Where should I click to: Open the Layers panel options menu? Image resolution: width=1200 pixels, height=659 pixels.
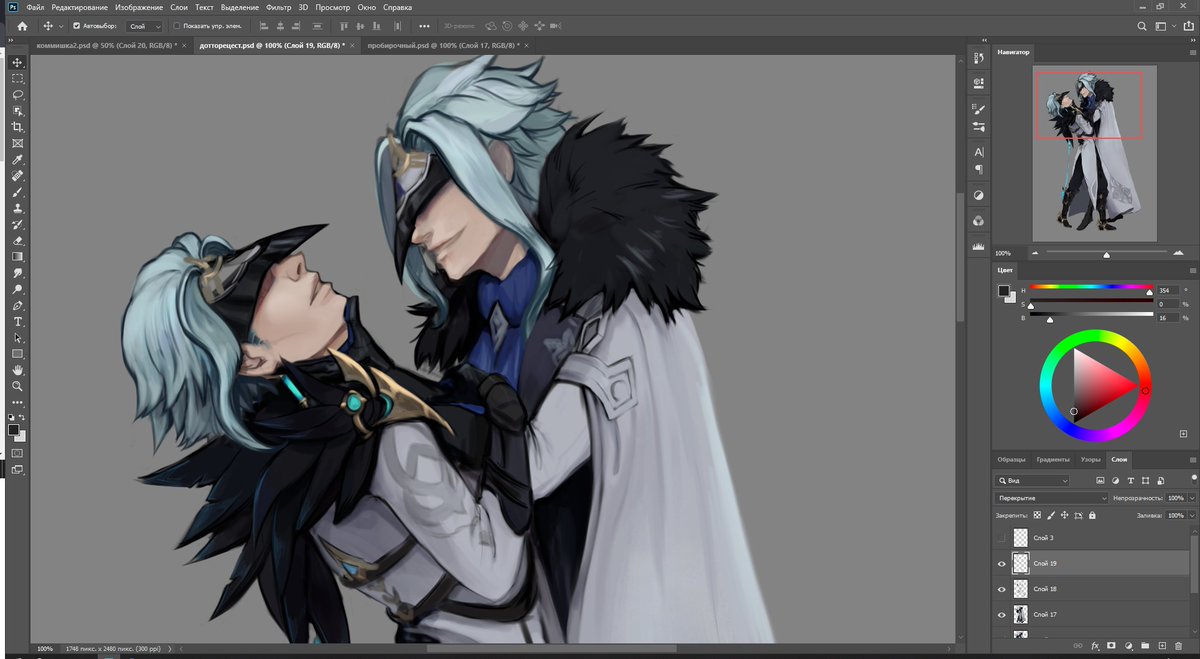pyautogui.click(x=1191, y=459)
